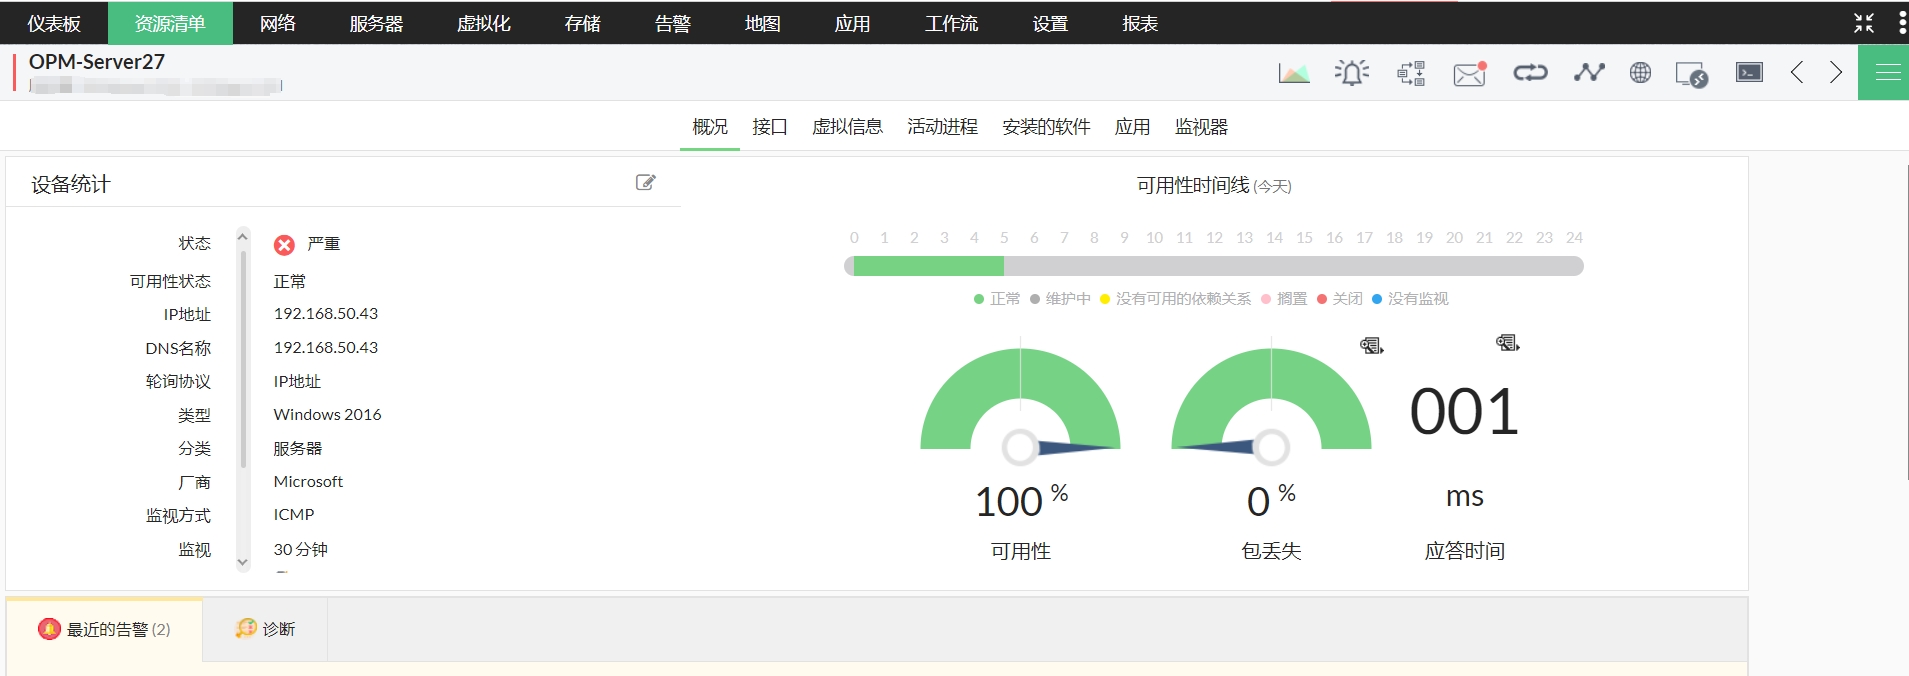Screen dimensions: 1909x676
Task: Click the envelope notification icon
Action: [x=1469, y=73]
